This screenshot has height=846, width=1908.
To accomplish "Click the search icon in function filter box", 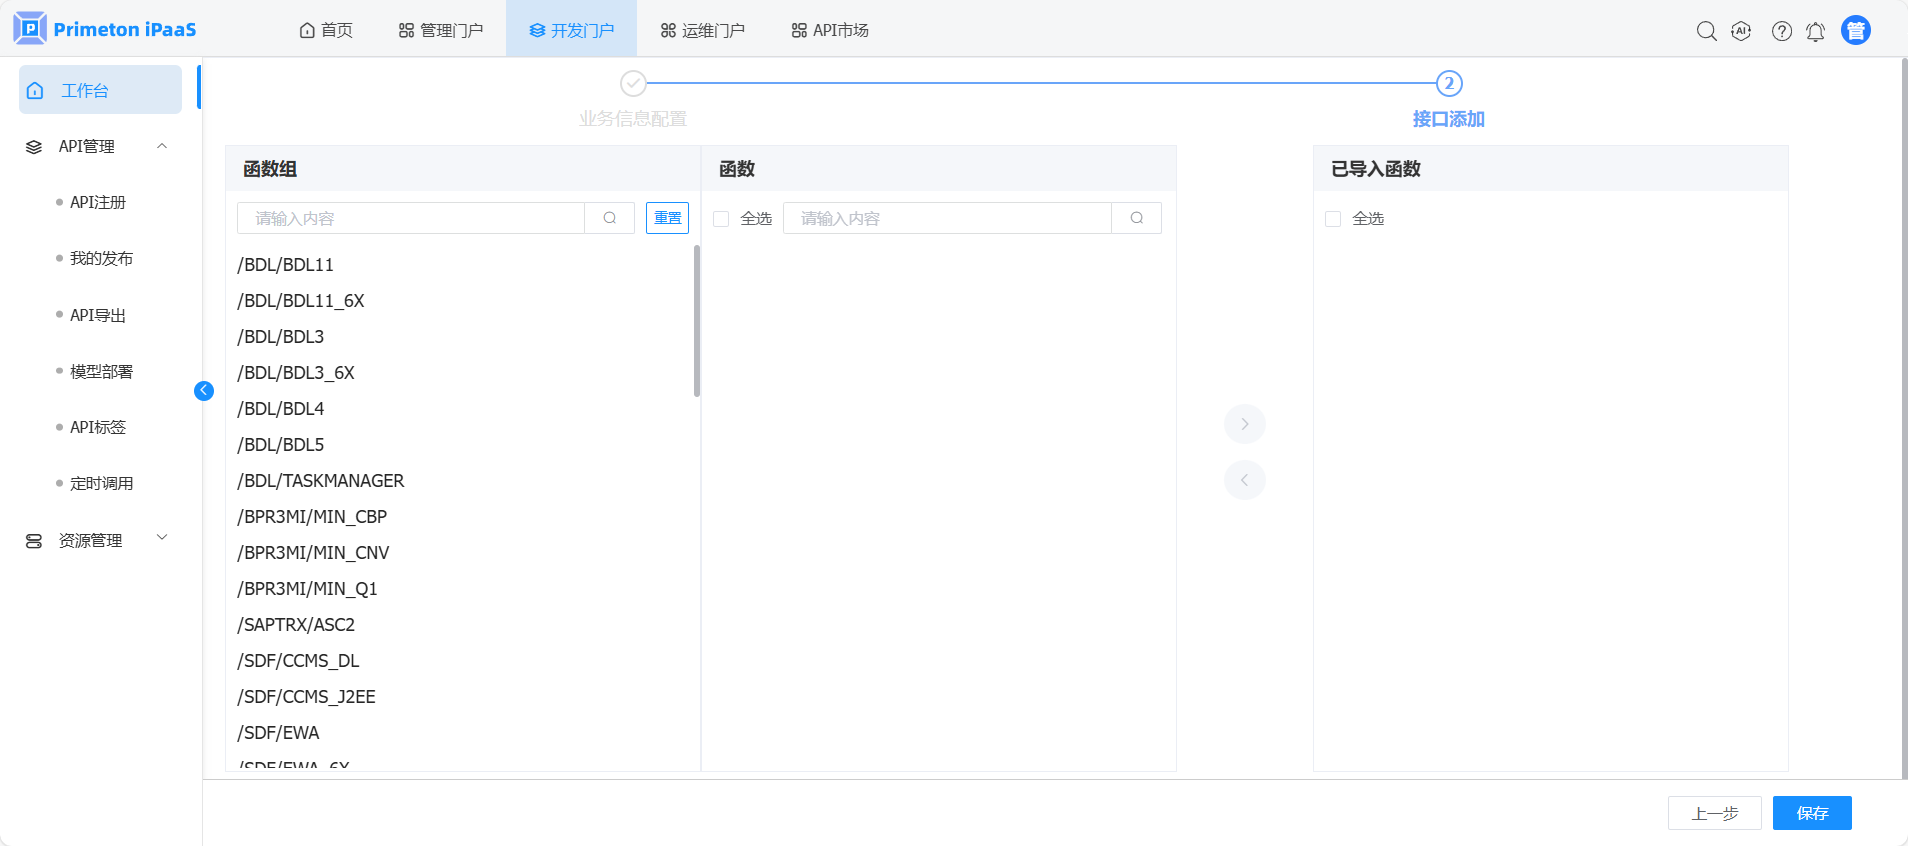I will point(1136,218).
